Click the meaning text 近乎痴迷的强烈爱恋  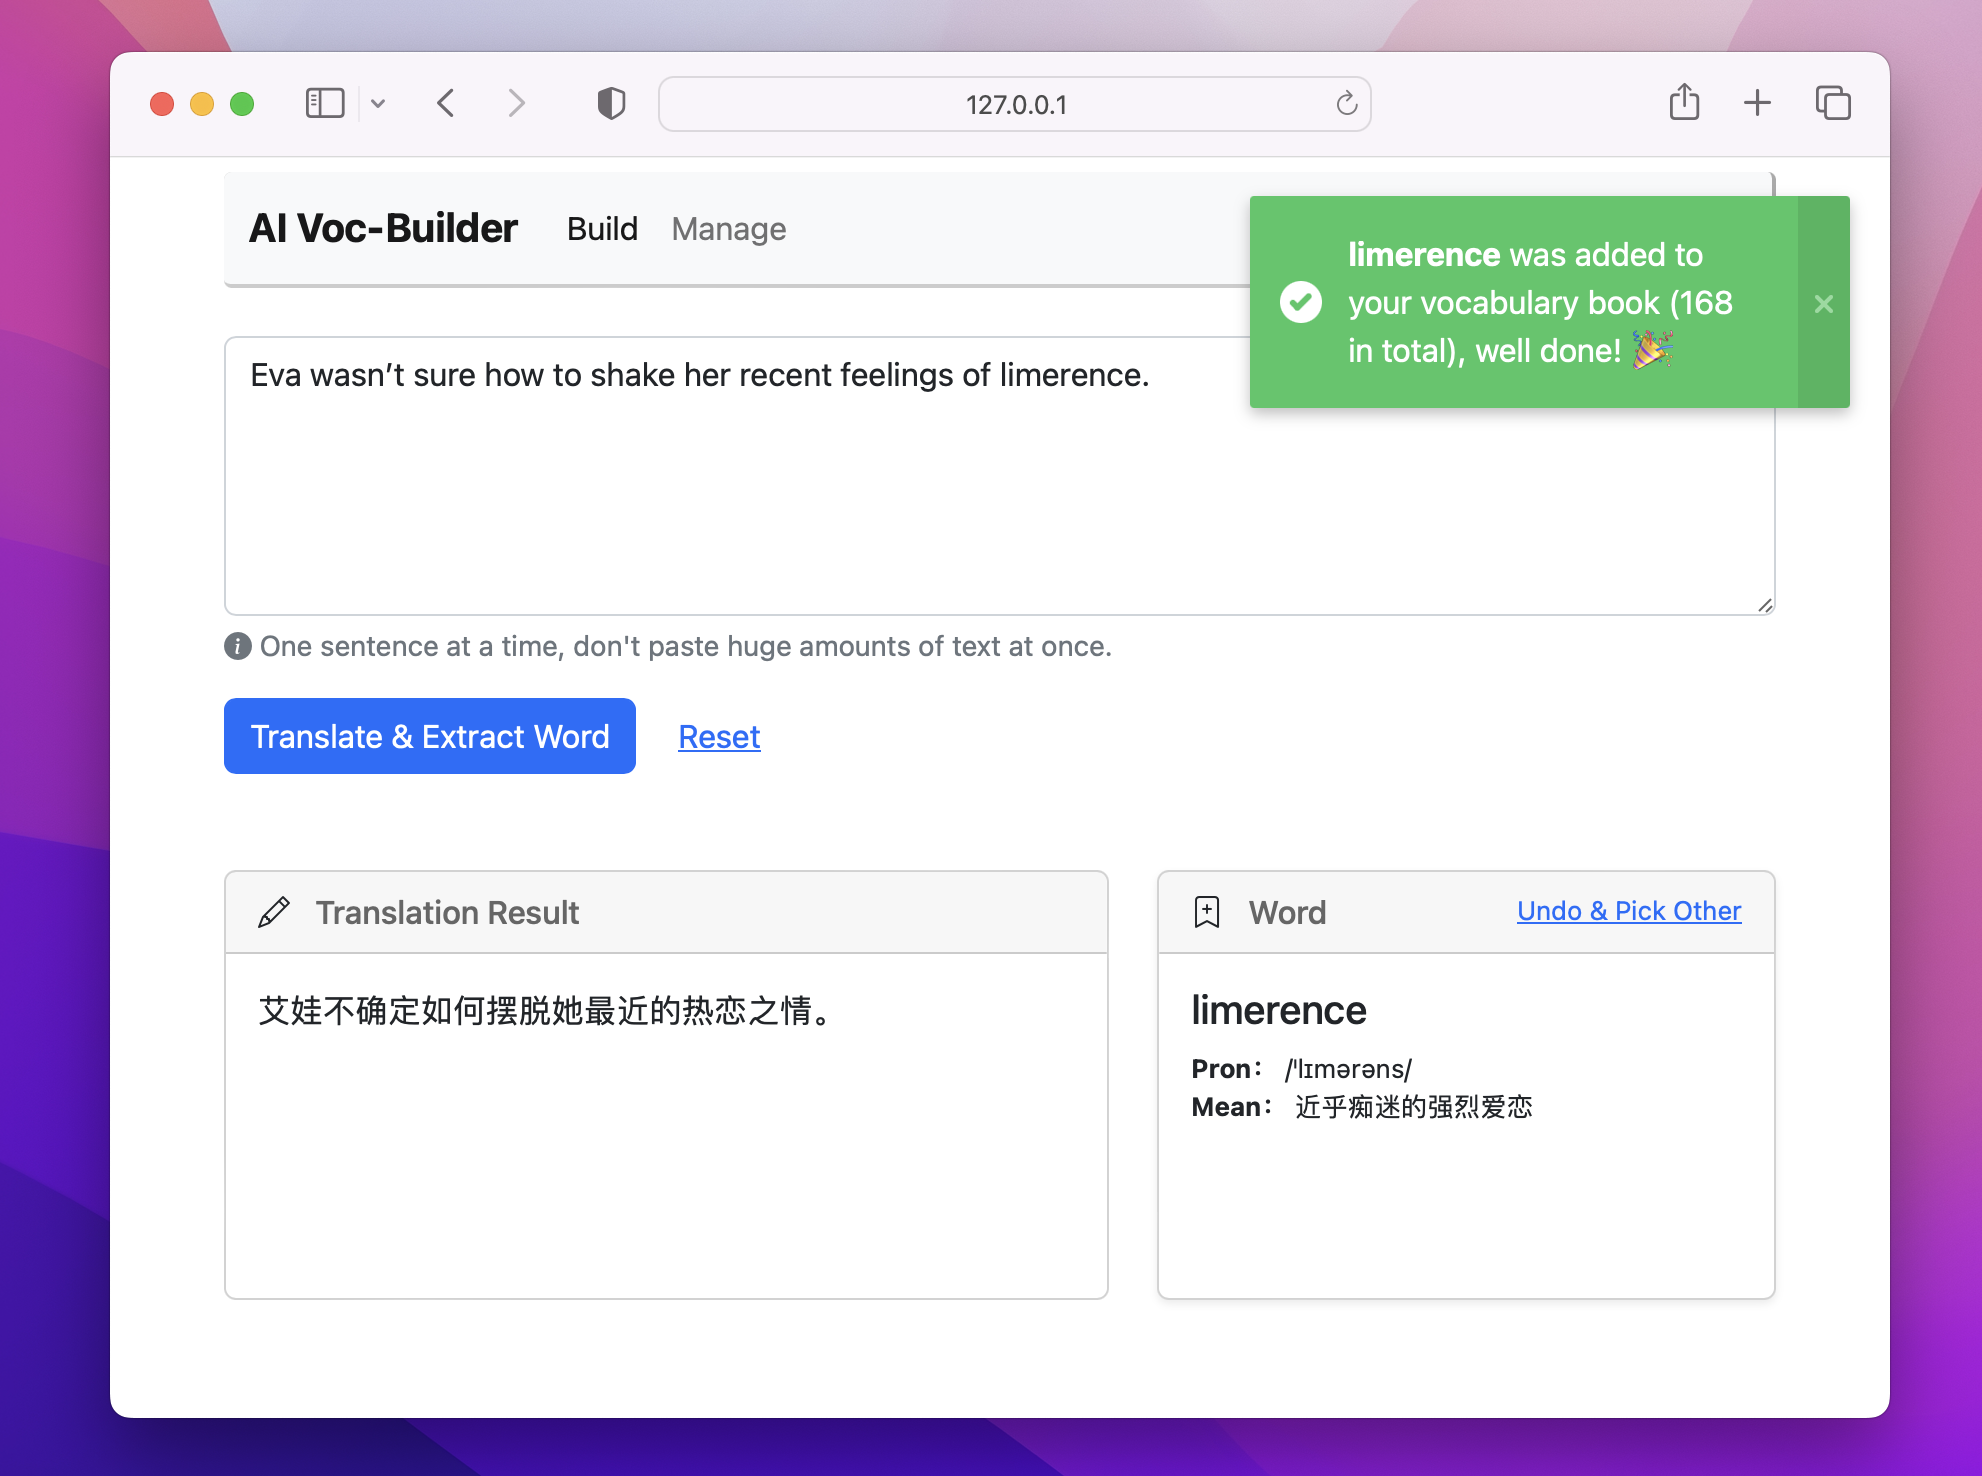point(1414,1107)
